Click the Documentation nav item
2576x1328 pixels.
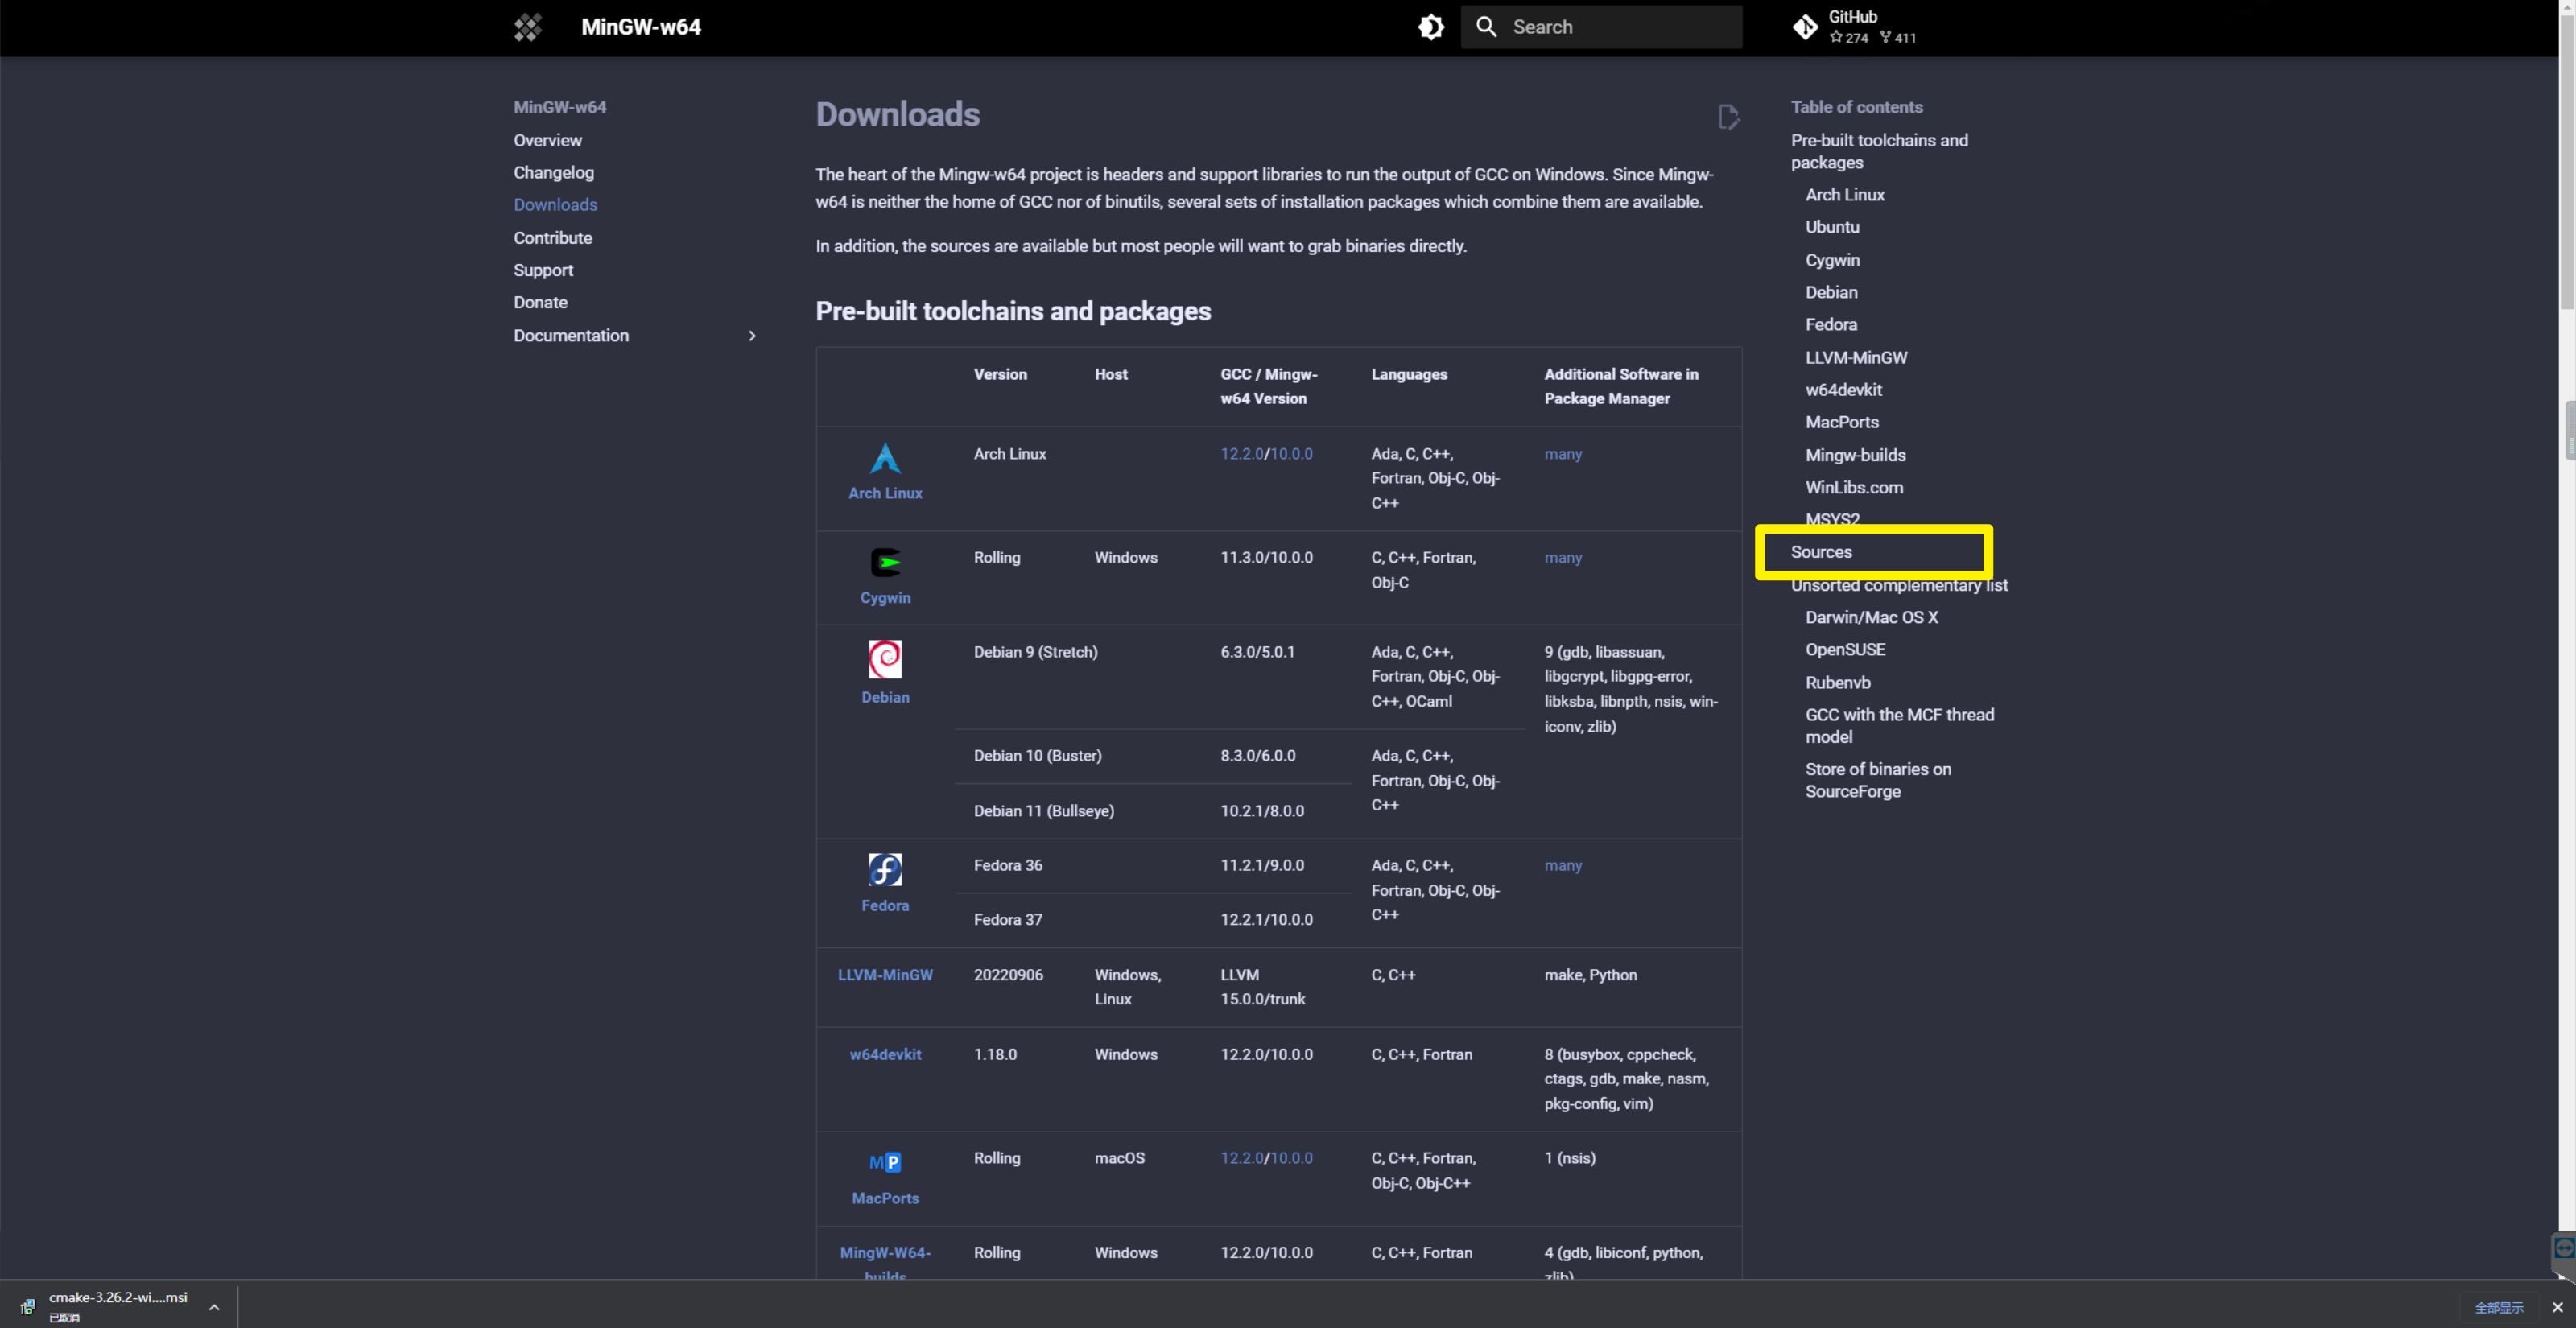[571, 335]
